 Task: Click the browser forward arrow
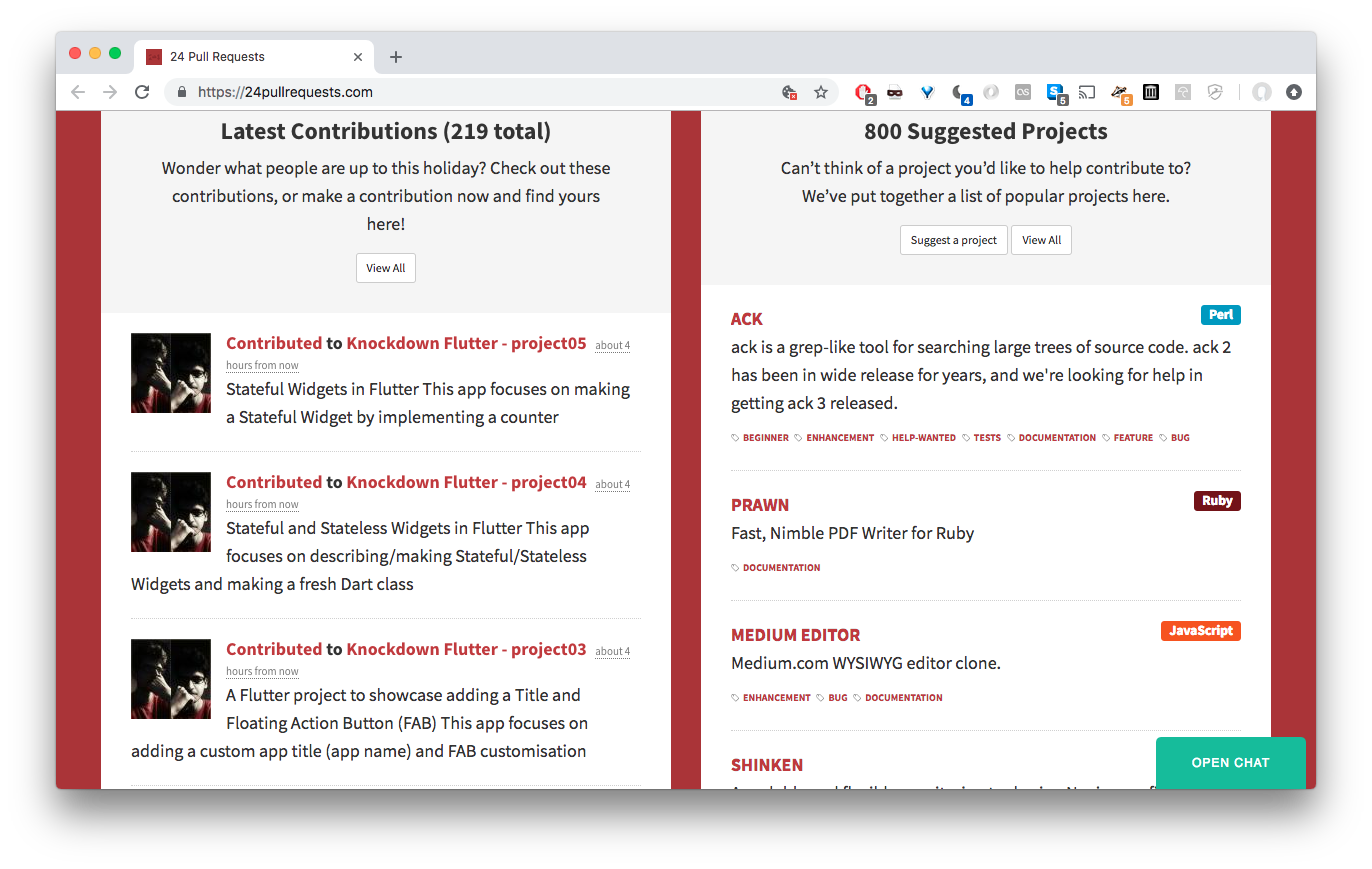tap(110, 92)
